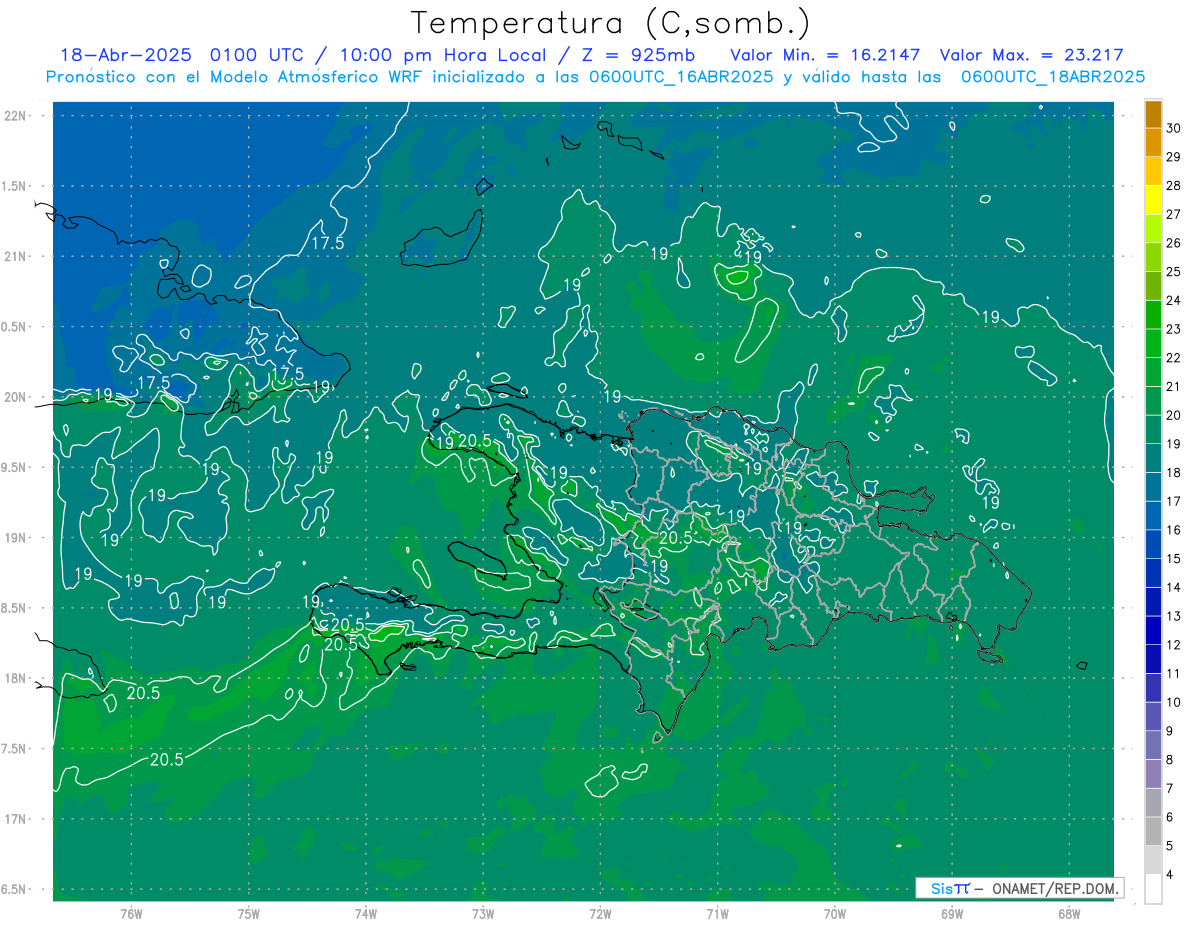
Task: Click the legend number "15"
Action: pyautogui.click(x=1173, y=559)
